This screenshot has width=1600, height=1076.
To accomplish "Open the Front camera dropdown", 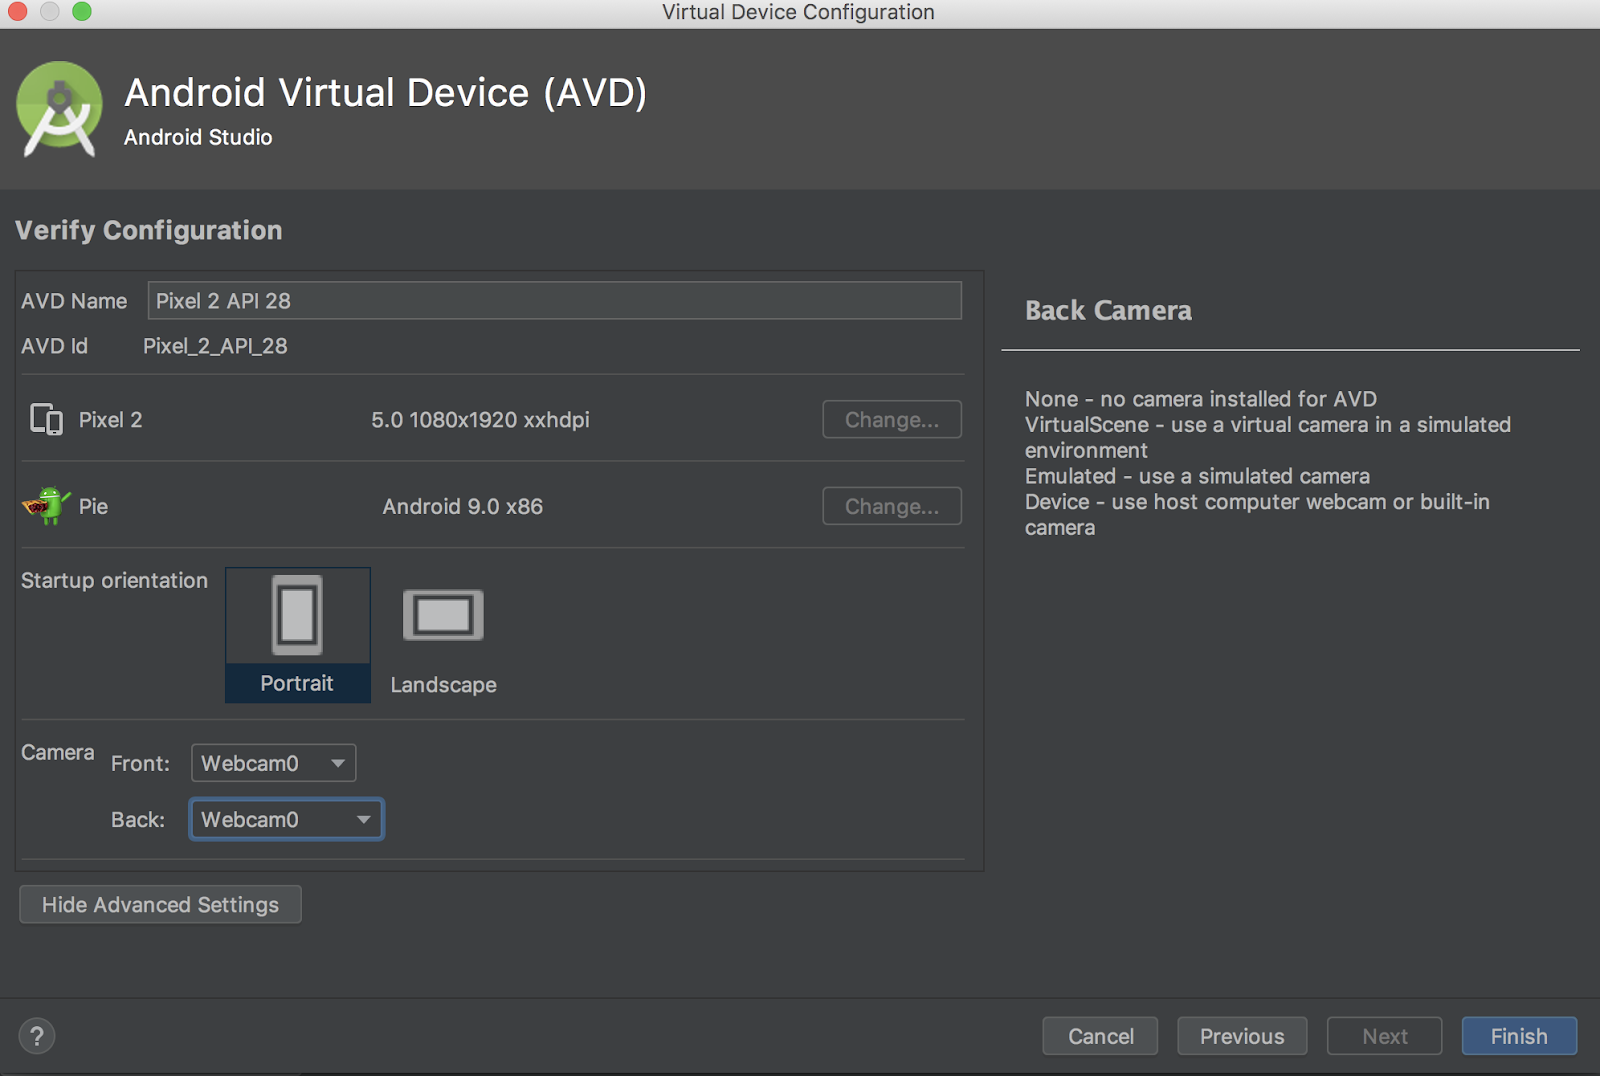I will [273, 763].
